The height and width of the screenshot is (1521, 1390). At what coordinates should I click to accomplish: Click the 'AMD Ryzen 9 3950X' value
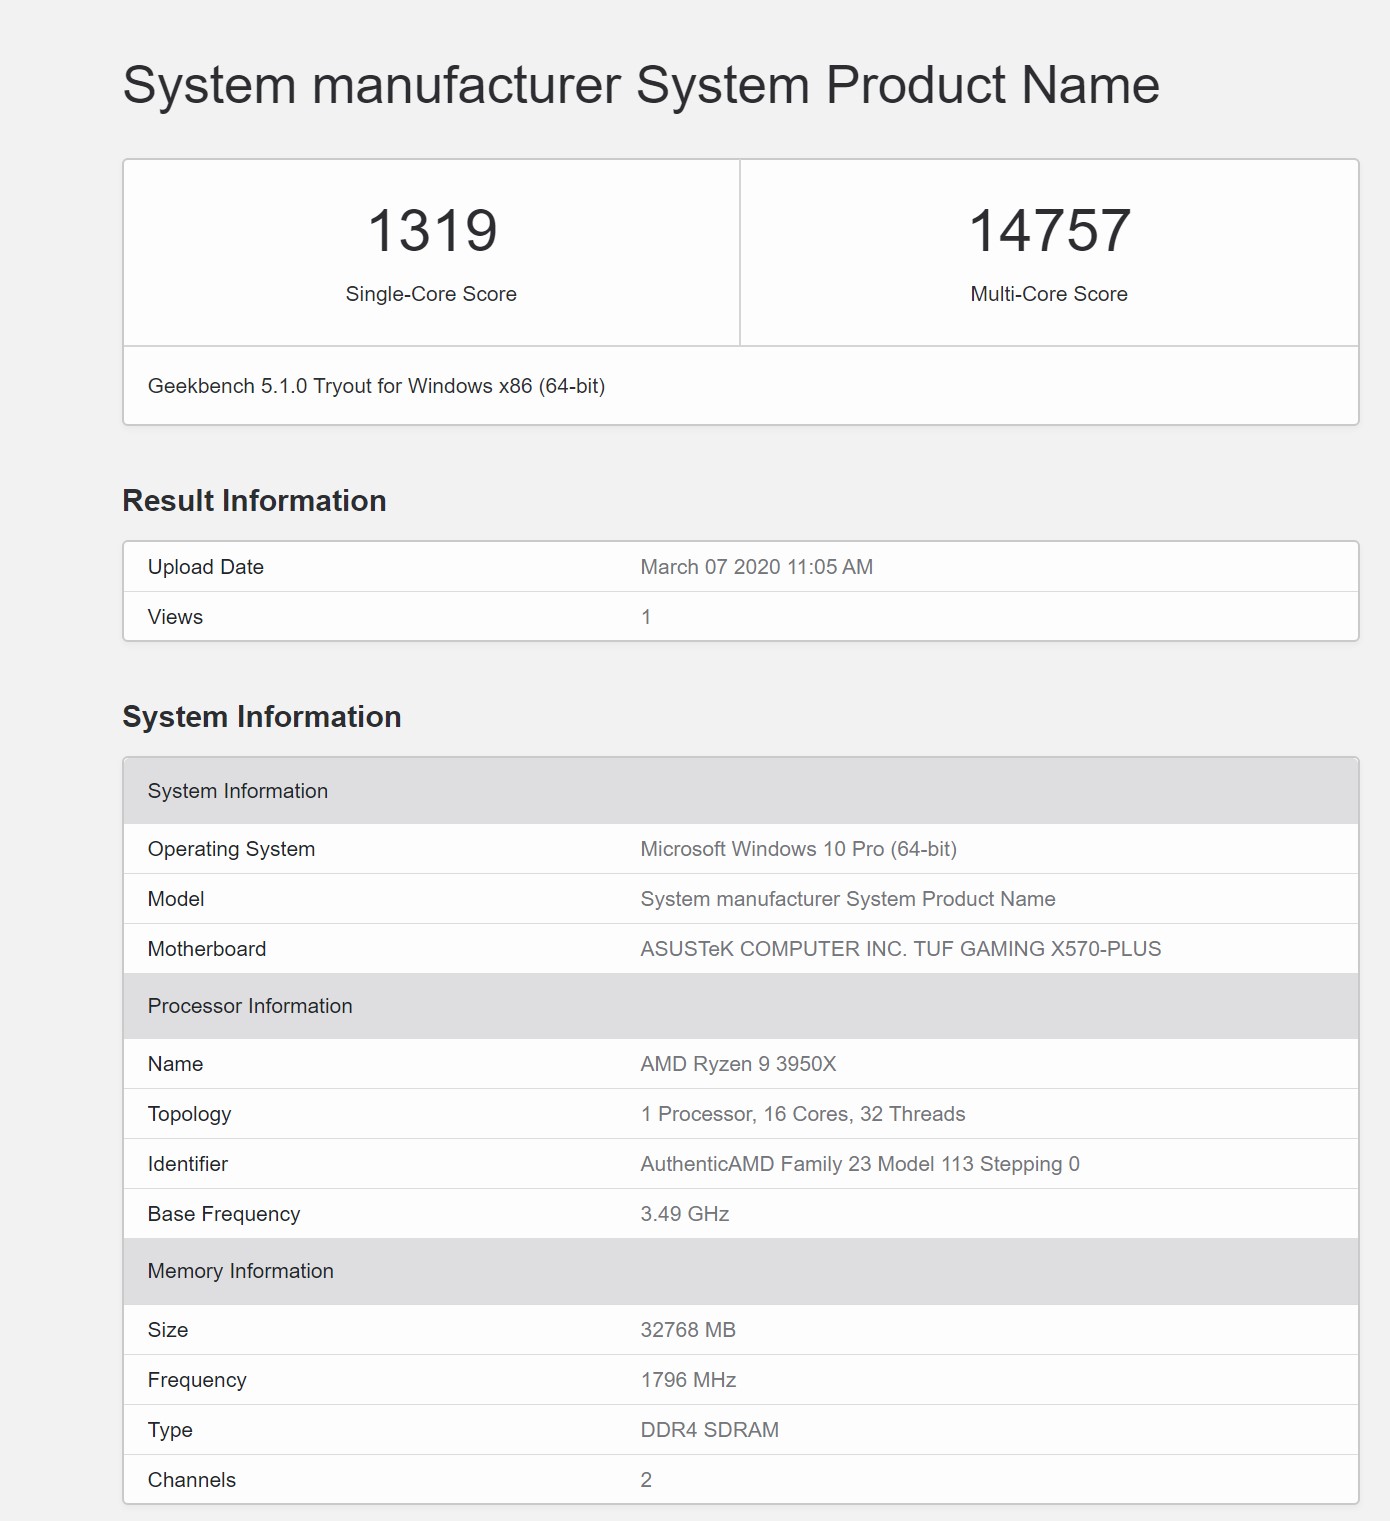[738, 1064]
